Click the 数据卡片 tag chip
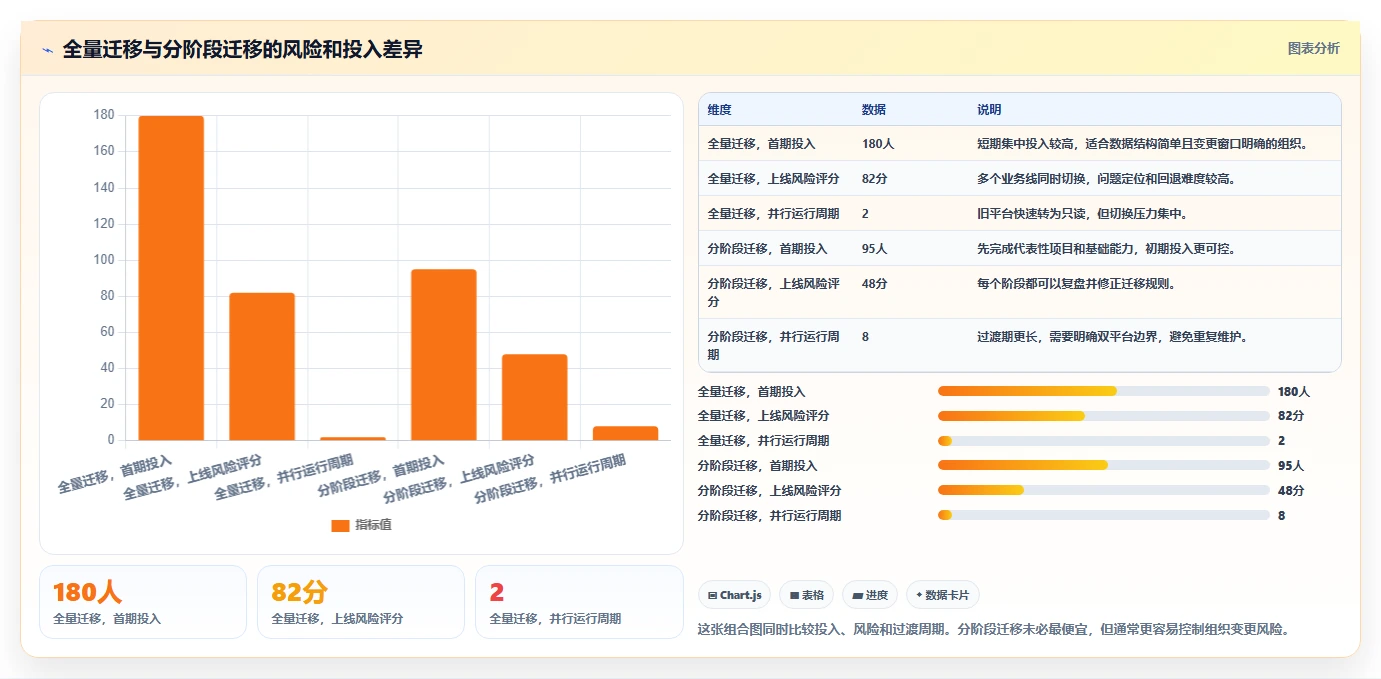The width and height of the screenshot is (1381, 679). [943, 595]
